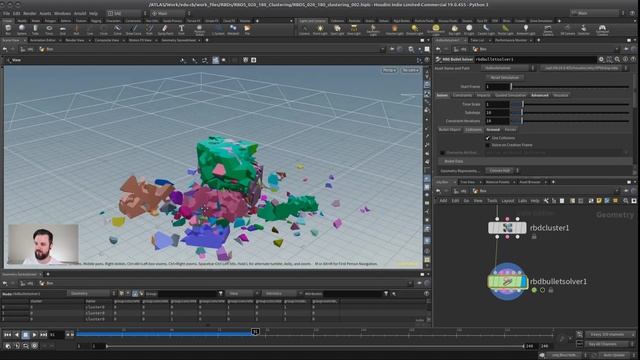Select the rbdbulletsolver1 node
This screenshot has height=360, width=640.
[x=507, y=282]
